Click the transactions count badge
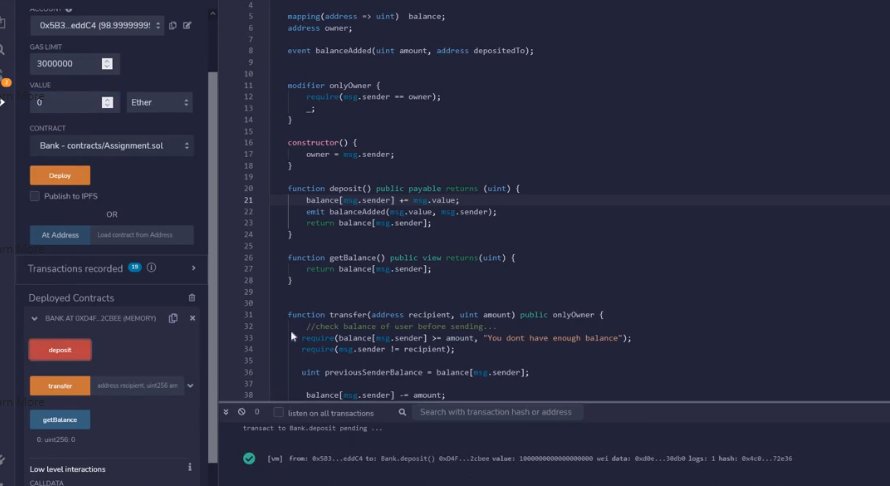Screen dimensions: 890x486 coord(135,267)
